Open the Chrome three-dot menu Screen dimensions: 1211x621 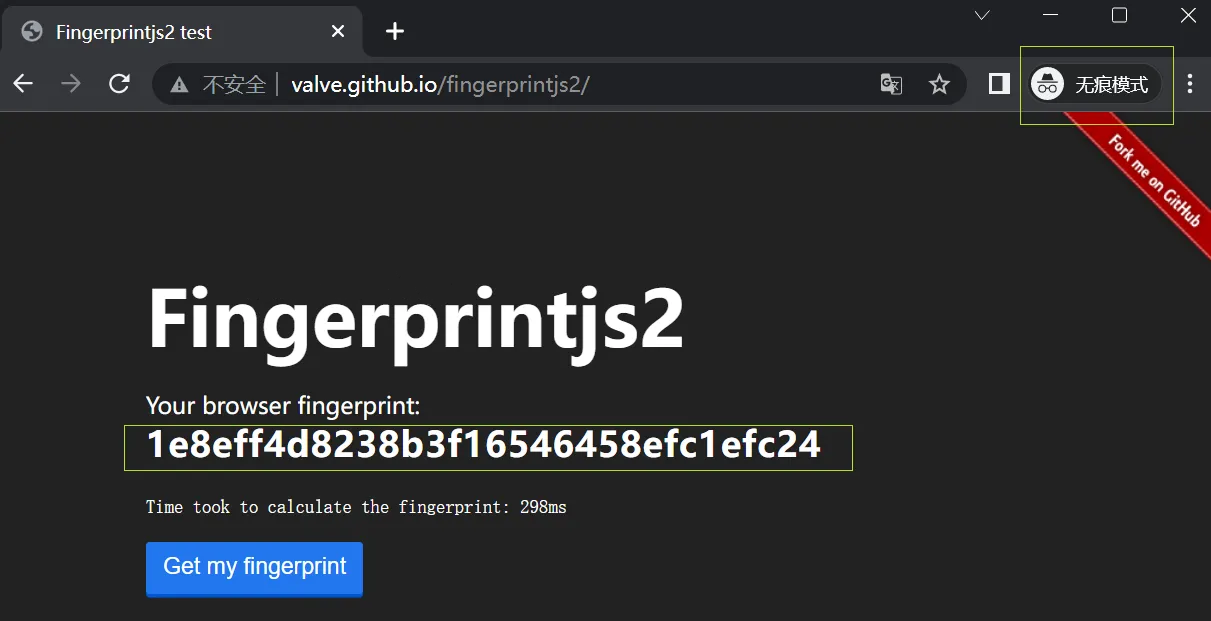[1189, 84]
